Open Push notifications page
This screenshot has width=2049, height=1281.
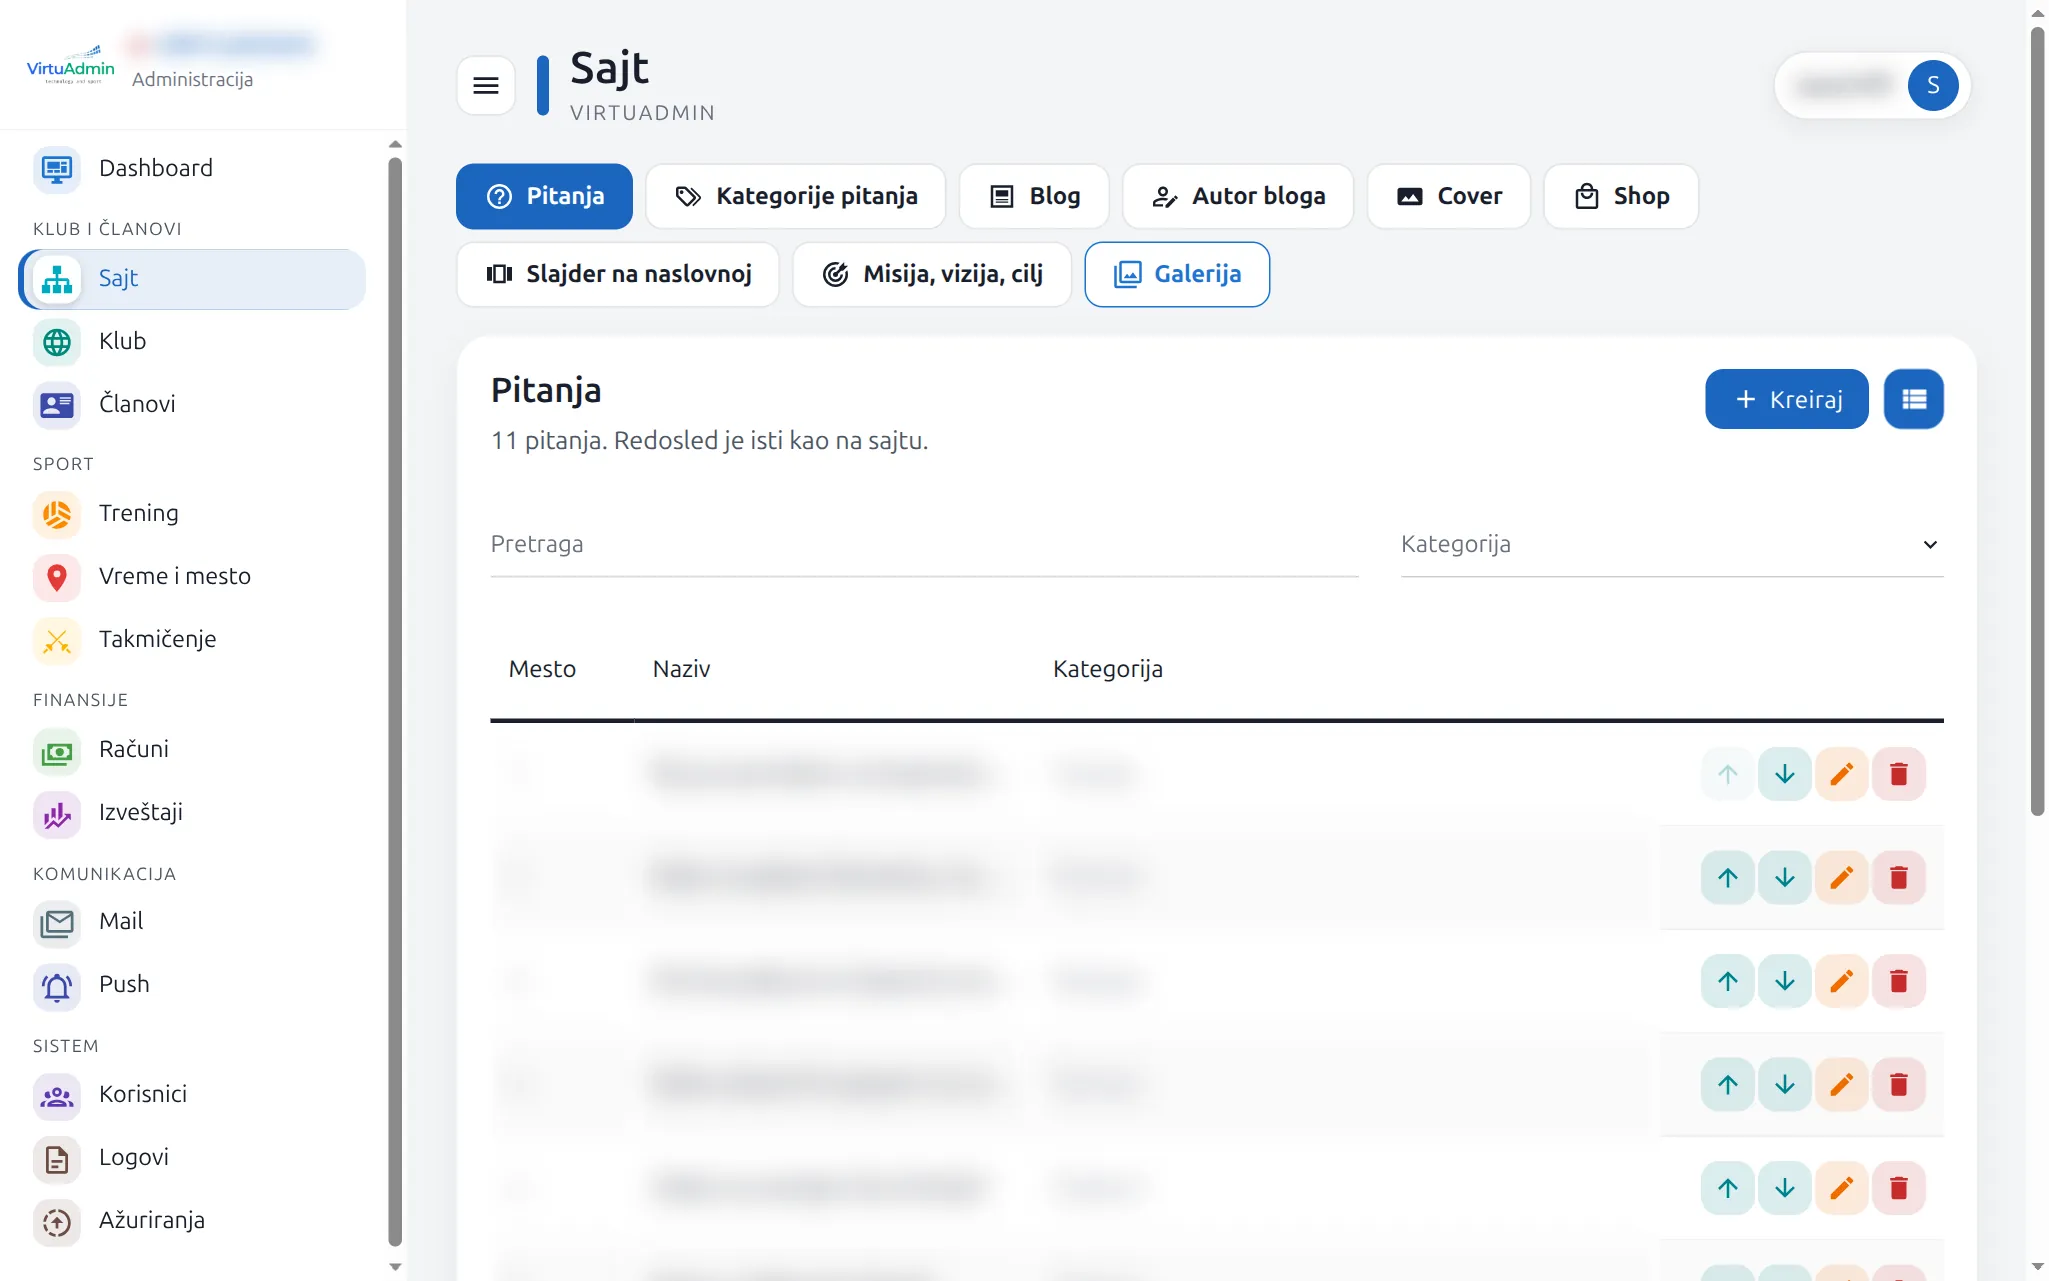192,984
